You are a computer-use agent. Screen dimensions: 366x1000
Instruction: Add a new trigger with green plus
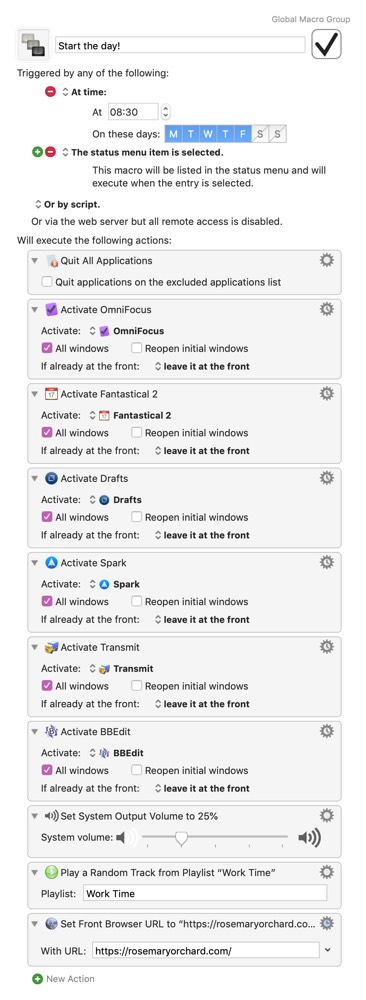tap(38, 152)
